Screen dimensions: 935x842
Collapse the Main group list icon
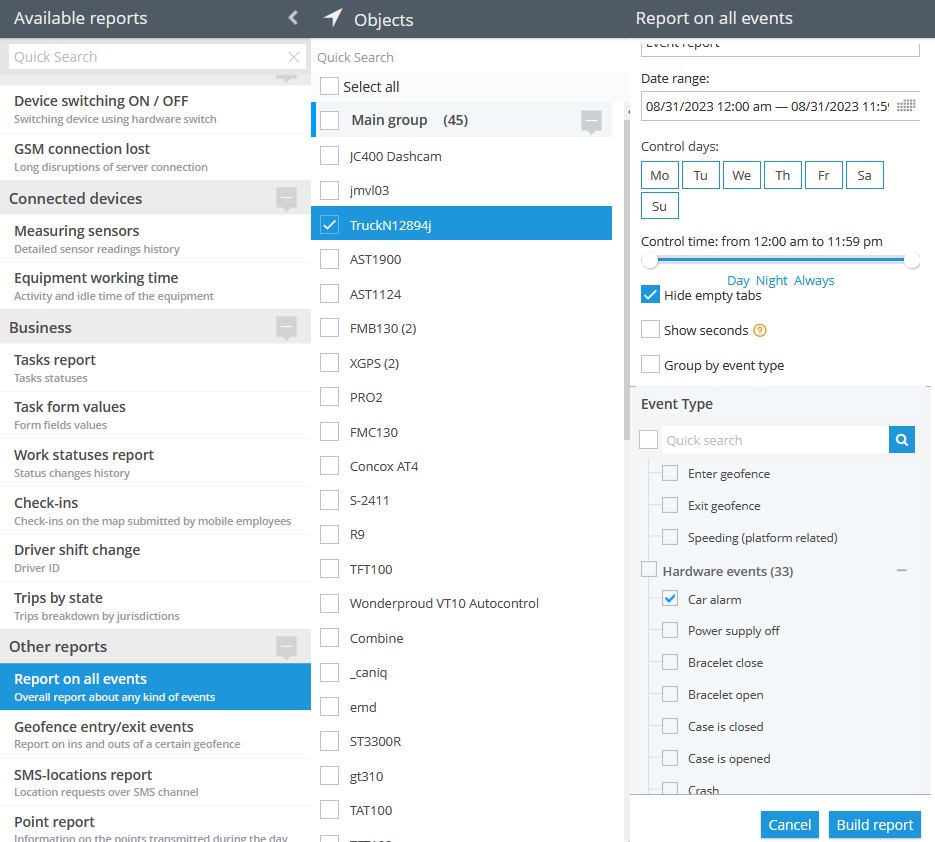pos(591,122)
